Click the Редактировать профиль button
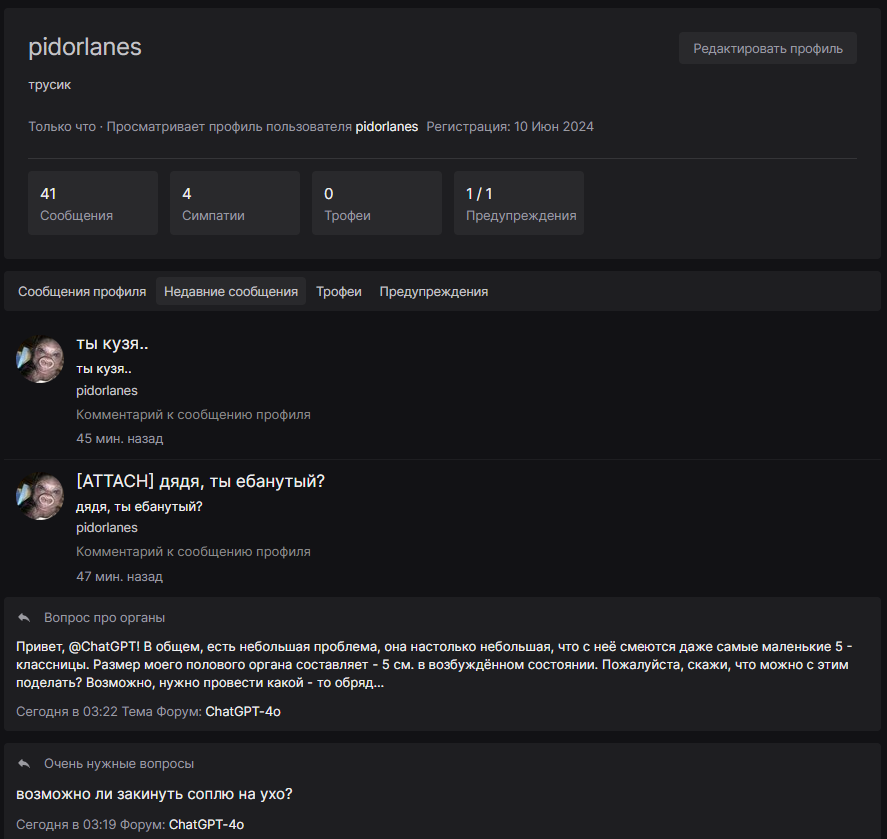Viewport: 887px width, 839px height. (x=767, y=48)
